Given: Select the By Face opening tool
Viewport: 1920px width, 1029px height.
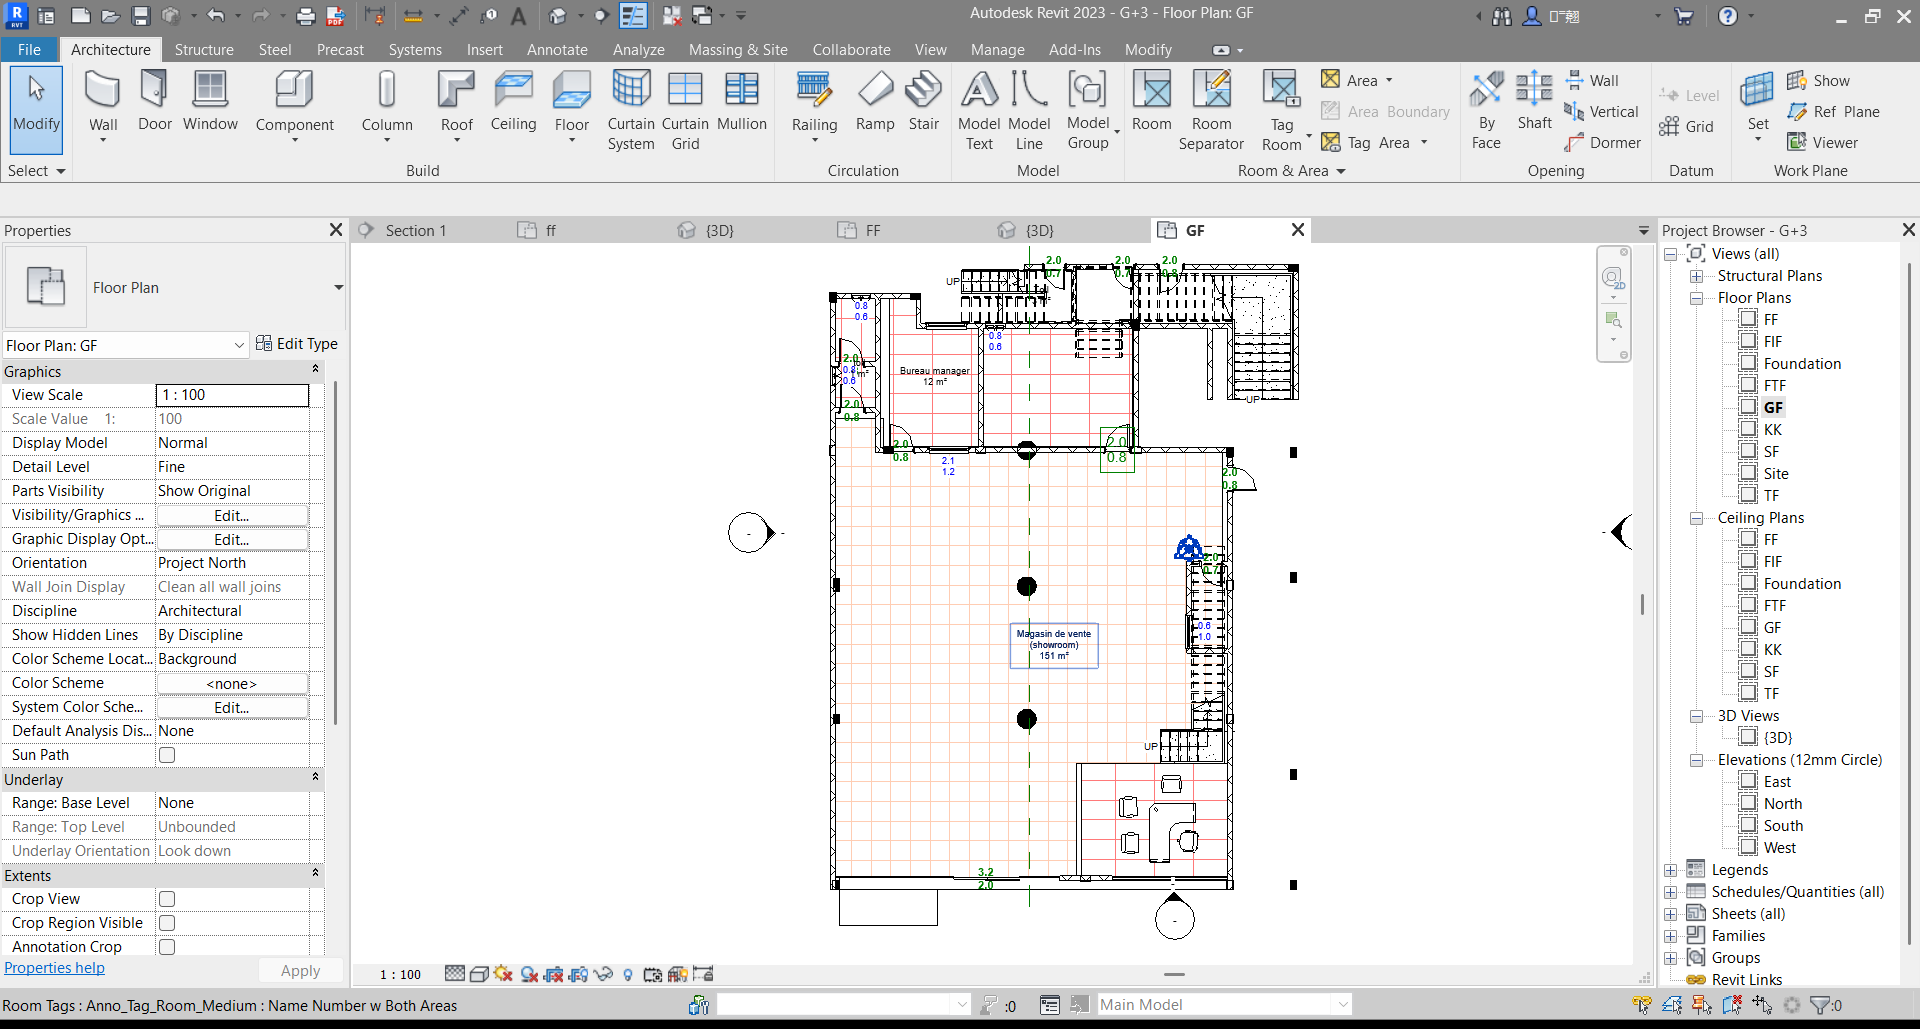Looking at the screenshot, I should 1486,111.
